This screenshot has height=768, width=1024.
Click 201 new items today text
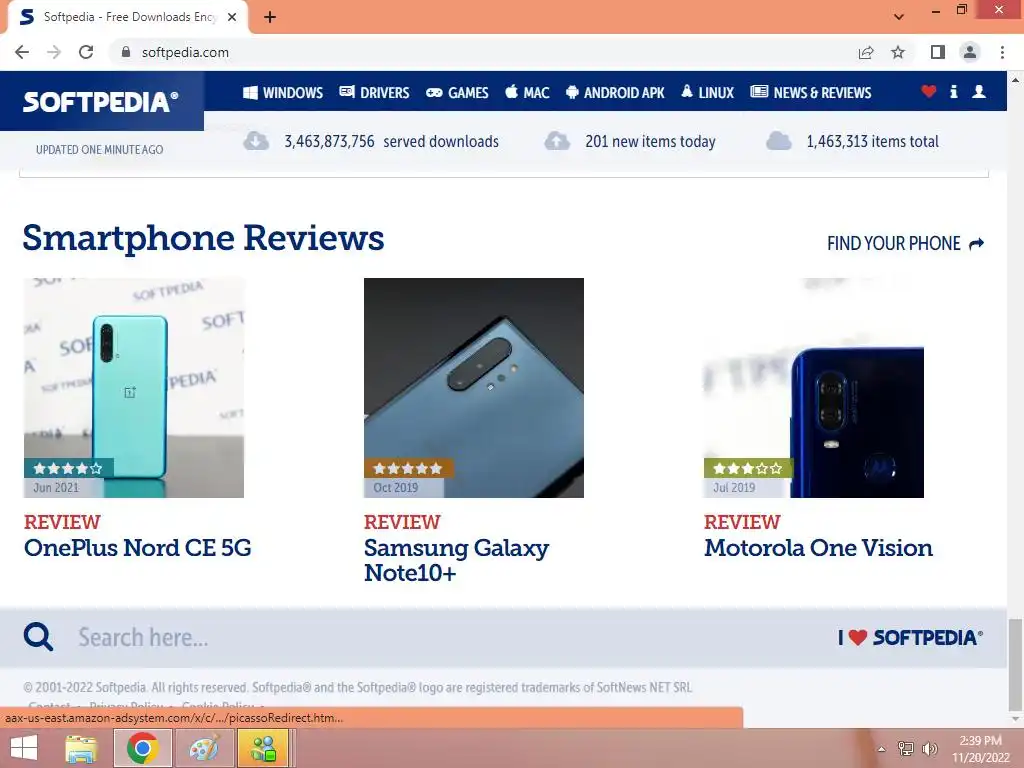(x=650, y=142)
